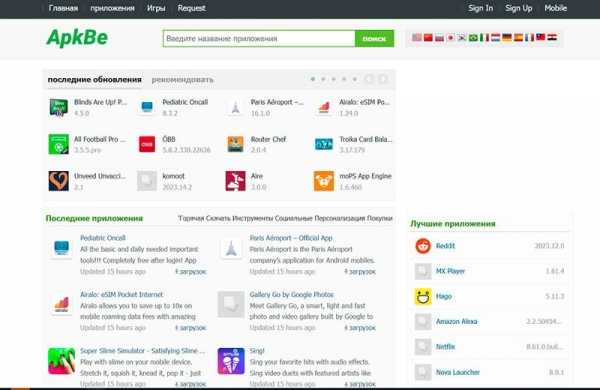
Task: Click the Sing! app icon
Action: pyautogui.click(x=231, y=361)
